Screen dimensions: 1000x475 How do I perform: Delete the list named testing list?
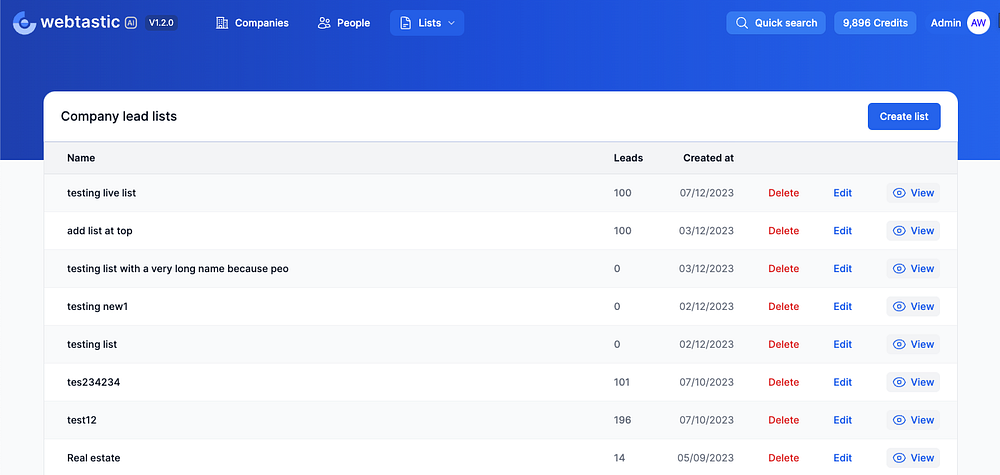(x=783, y=344)
